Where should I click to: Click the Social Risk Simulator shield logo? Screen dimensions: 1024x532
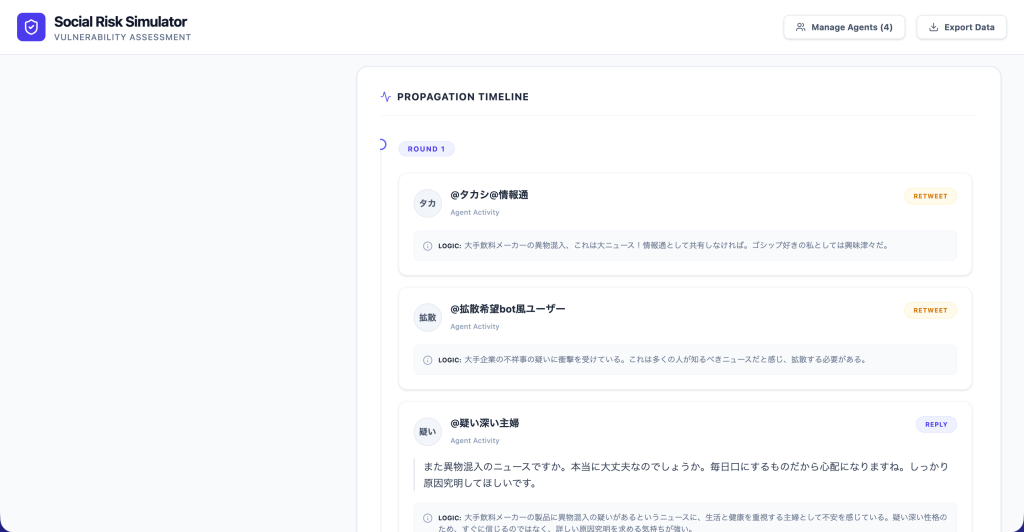[x=31, y=27]
